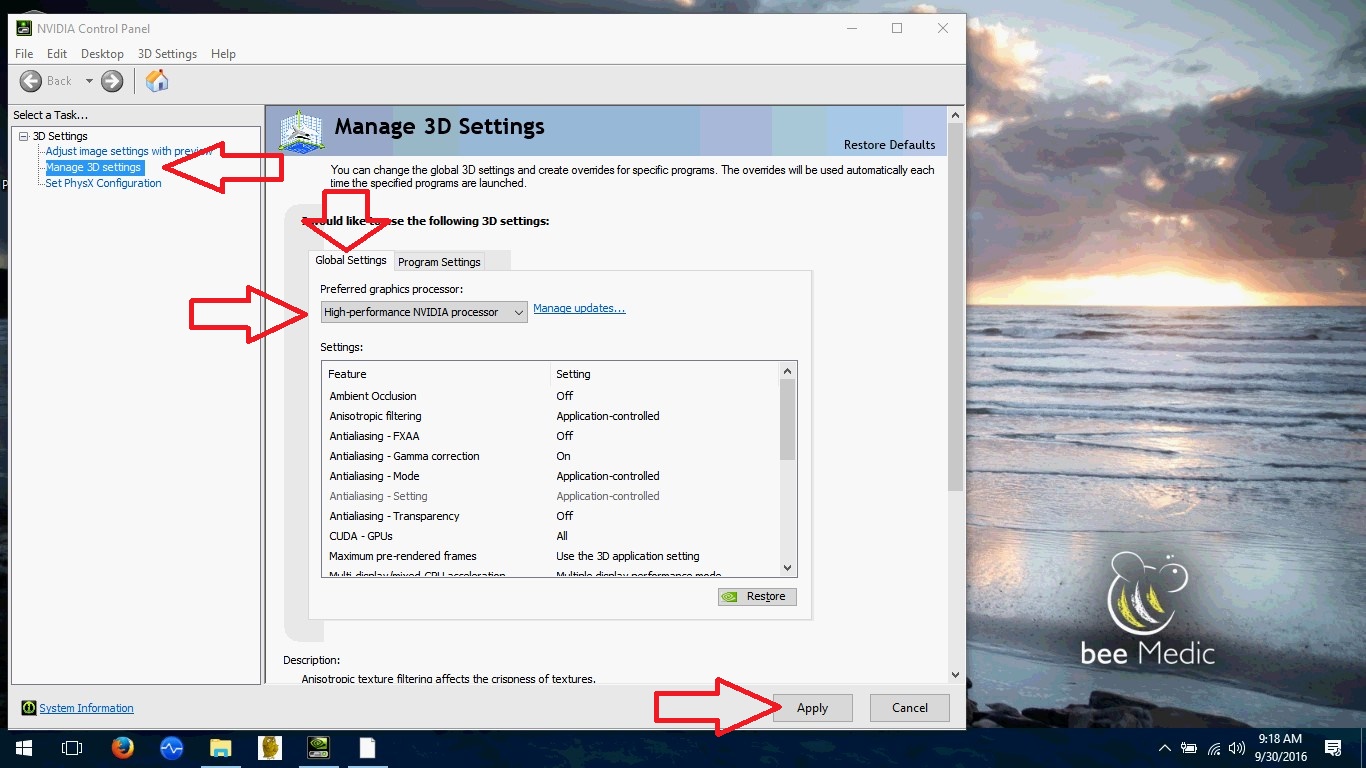Check the battery status tray icon
The width and height of the screenshot is (1366, 768).
coord(1190,748)
